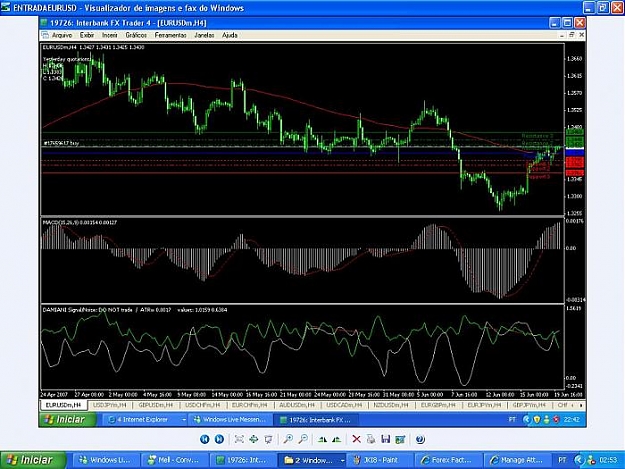Click red tray icon beside 22:42 clock
Image resolution: width=625 pixels, height=469 pixels.
coord(556,419)
